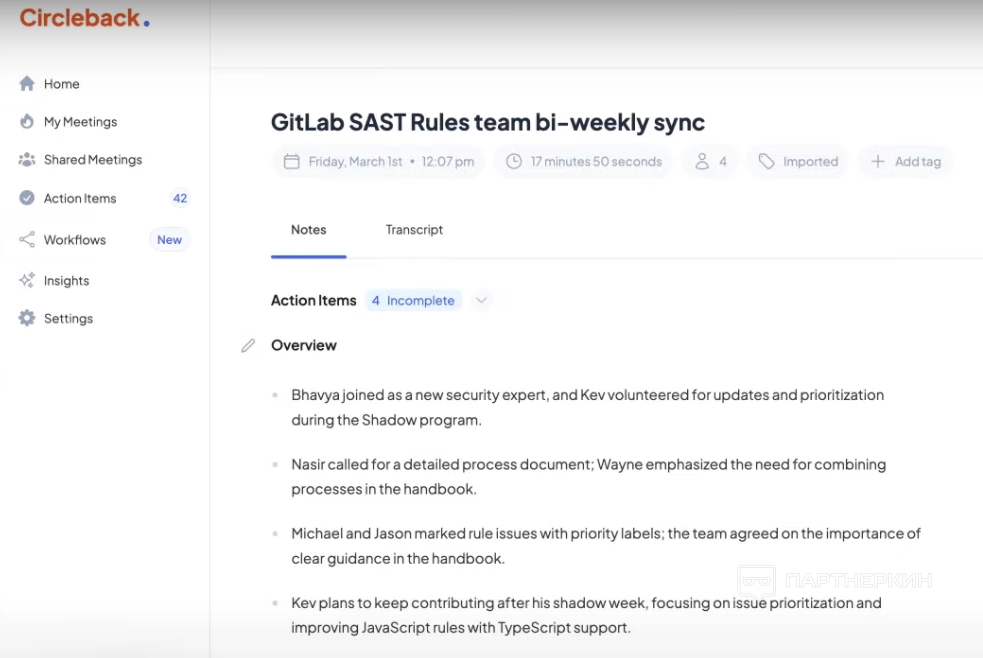
Task: Click the 4 Incomplete badge
Action: point(413,300)
